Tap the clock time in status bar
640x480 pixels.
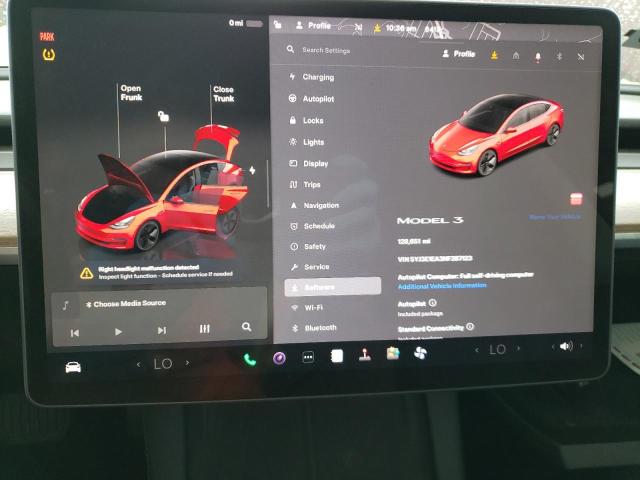tap(401, 28)
